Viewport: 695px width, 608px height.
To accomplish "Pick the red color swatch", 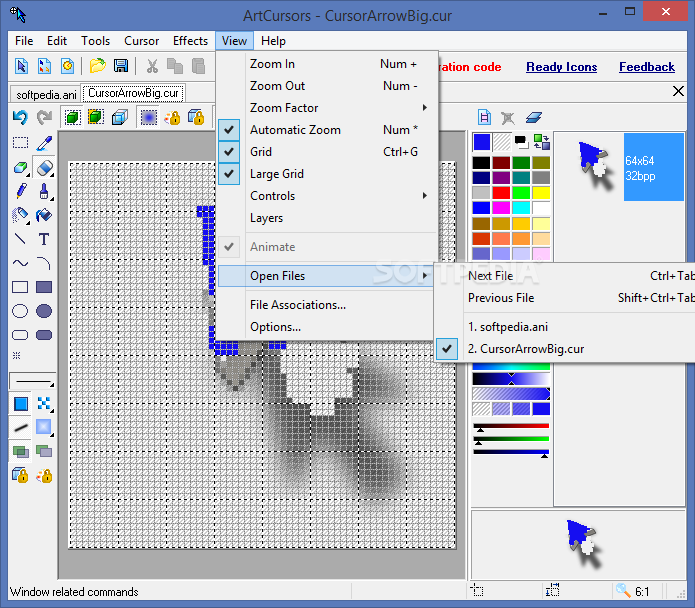I will pyautogui.click(x=501, y=193).
